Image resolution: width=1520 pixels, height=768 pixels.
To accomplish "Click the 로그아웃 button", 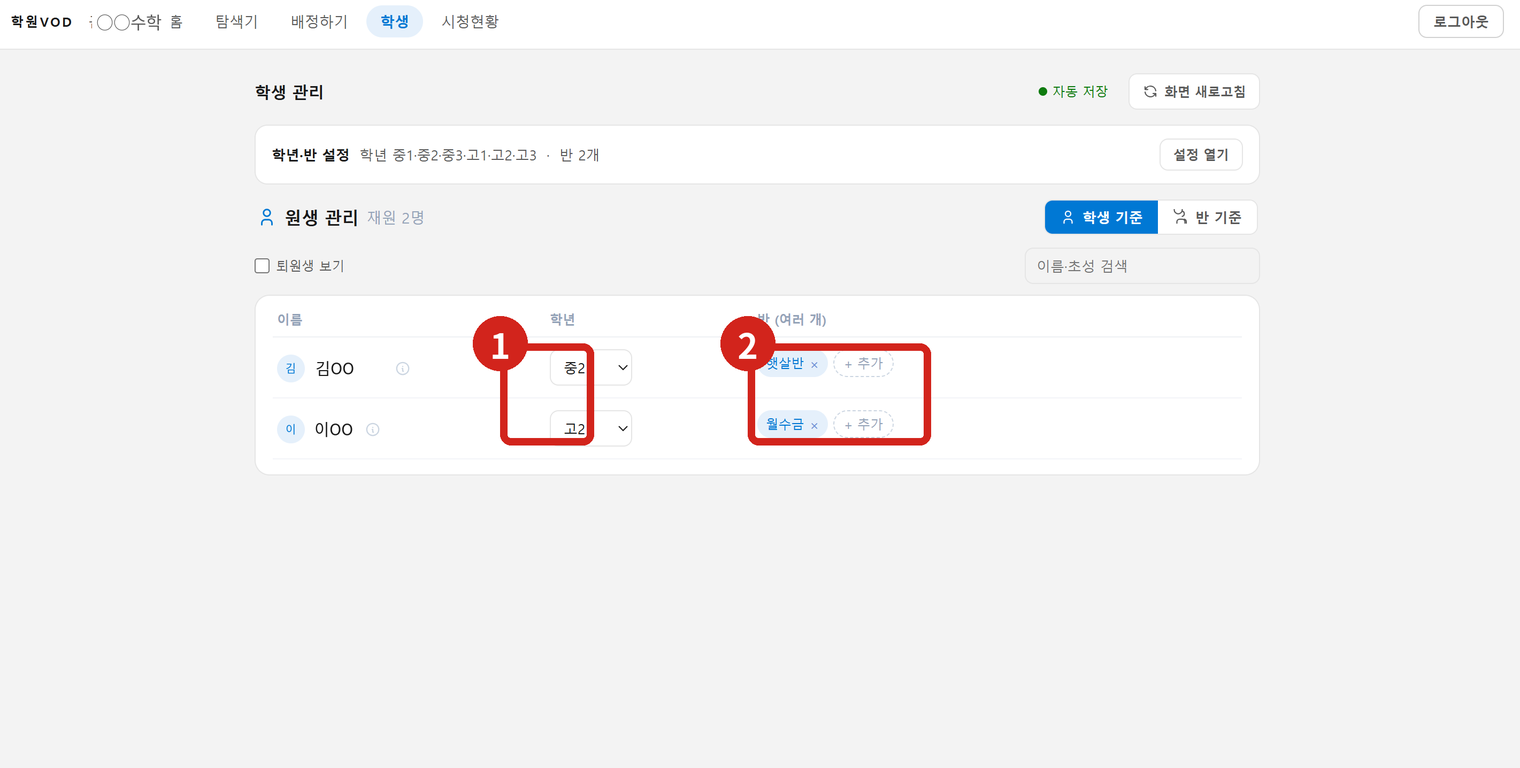I will [x=1461, y=21].
